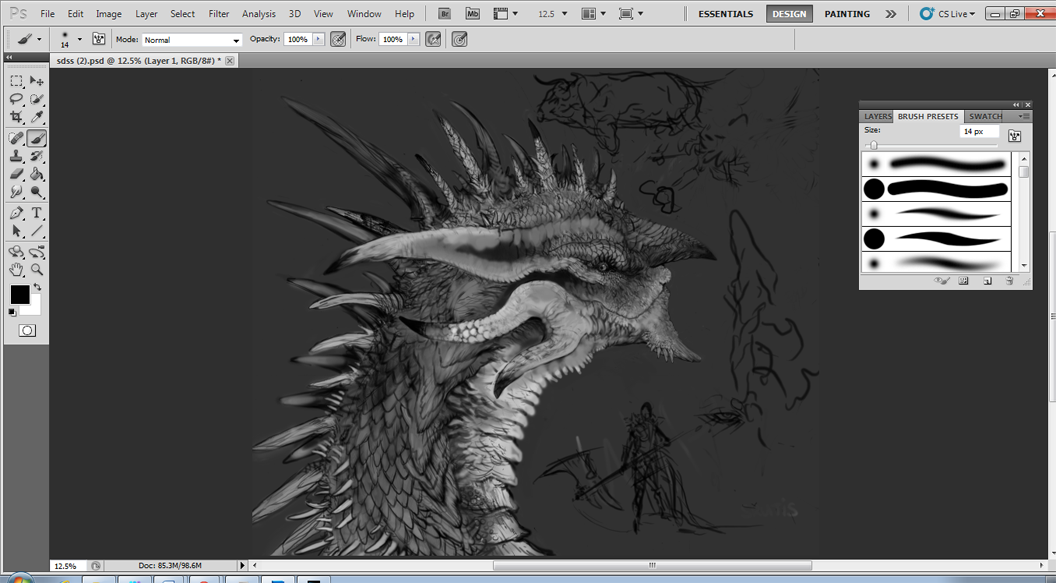1056x583 pixels.
Task: Expand the brush preset picker arrow
Action: click(80, 40)
